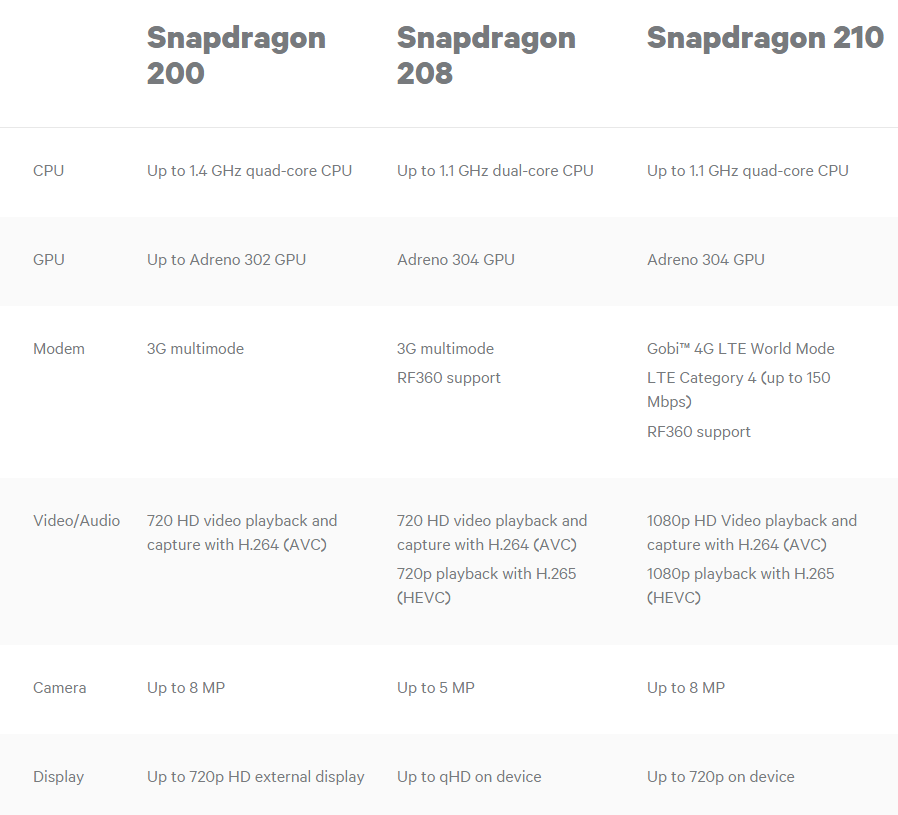898x815 pixels.
Task: Click 'Up to 720p on device' cell
Action: 720,777
